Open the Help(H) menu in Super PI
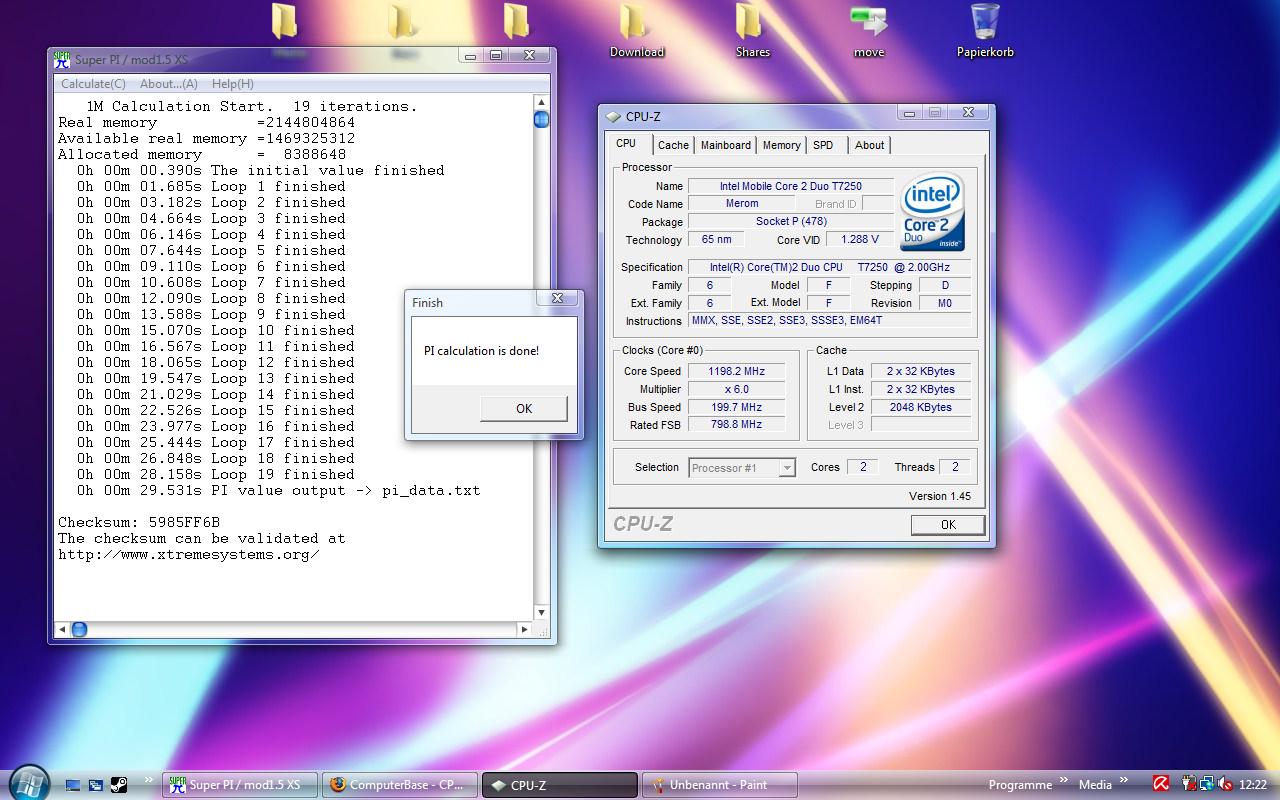This screenshot has width=1280, height=800. click(x=233, y=84)
